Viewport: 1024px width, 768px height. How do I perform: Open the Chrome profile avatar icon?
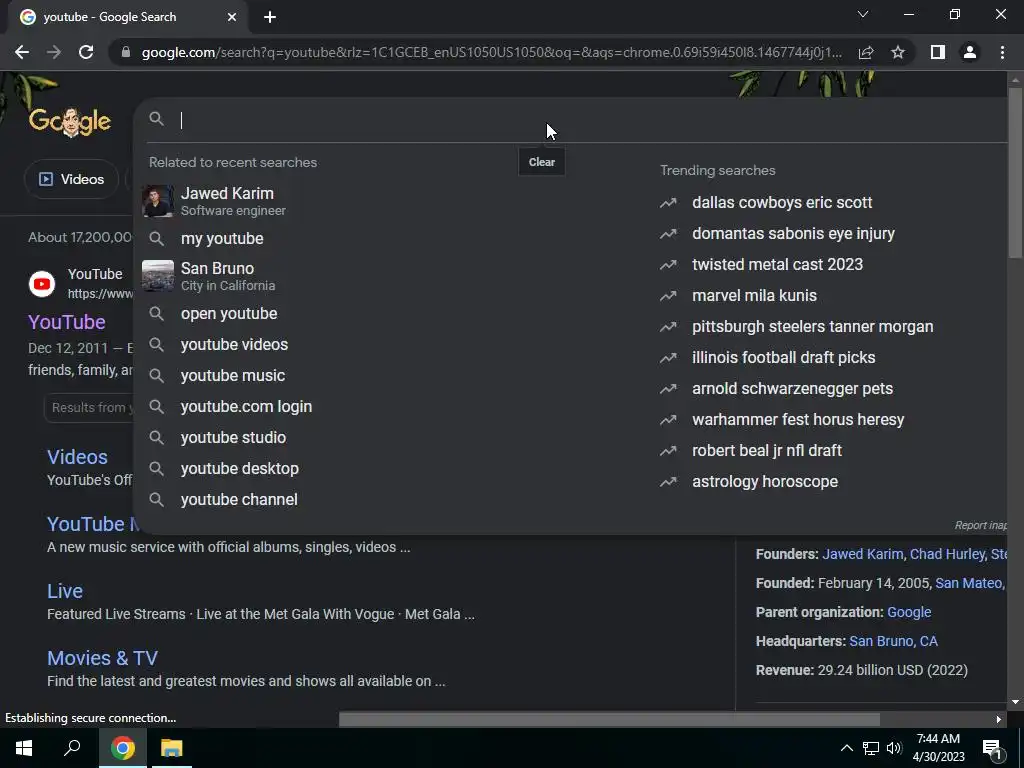point(970,52)
